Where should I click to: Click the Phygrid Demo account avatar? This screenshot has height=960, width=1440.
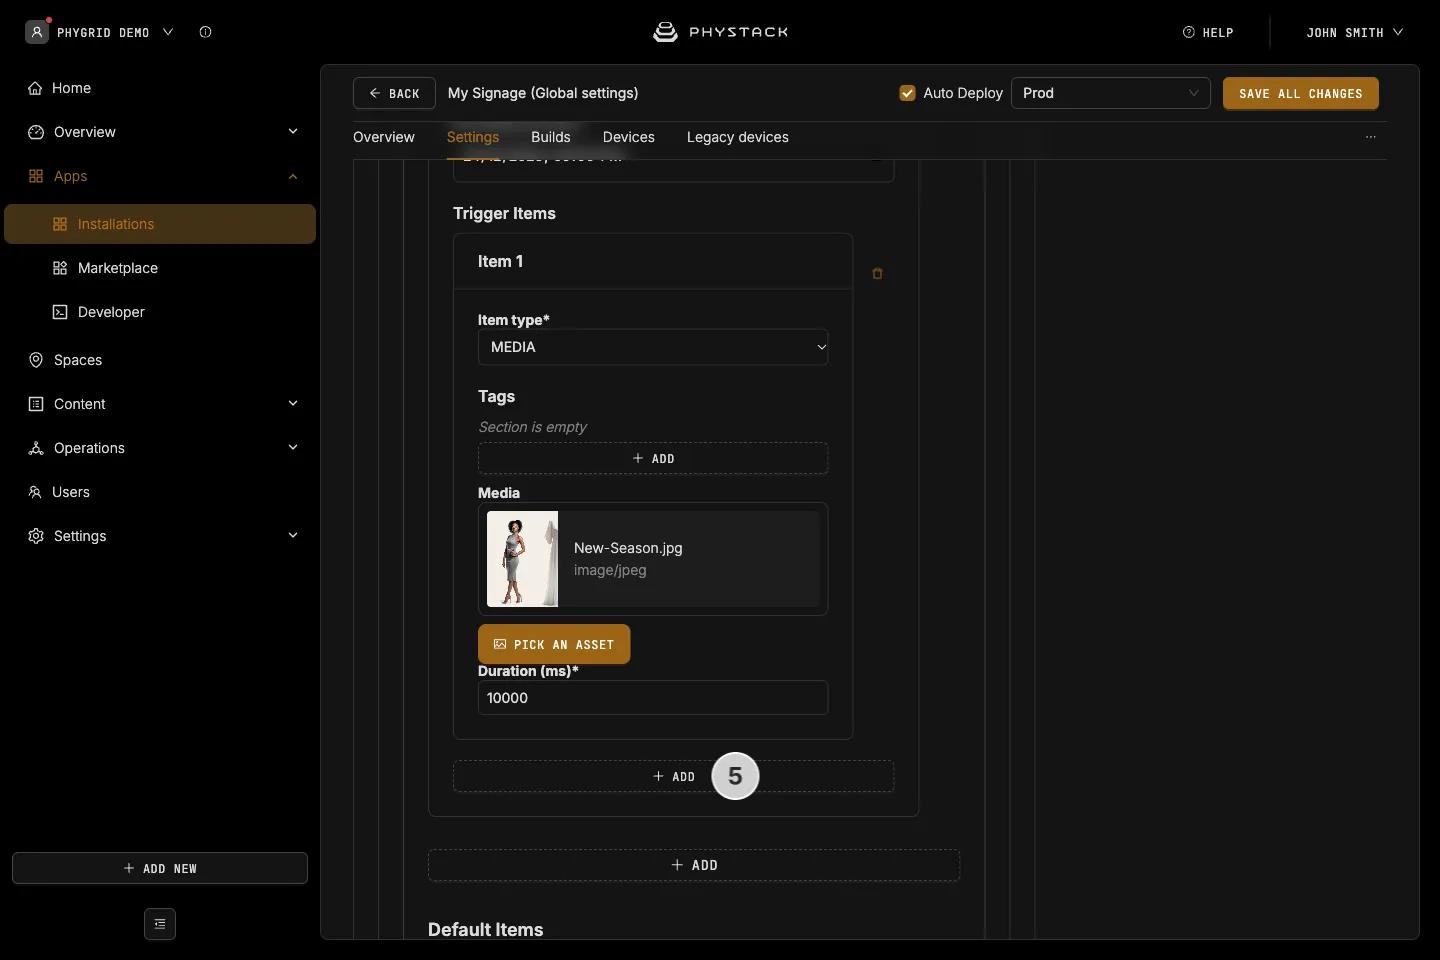[x=37, y=32]
